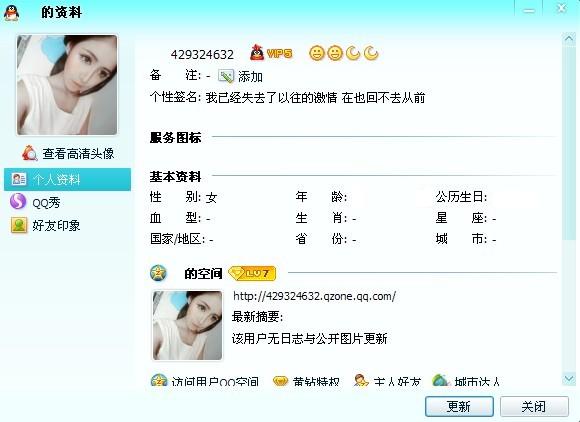Click the 更新 button

pos(459,406)
